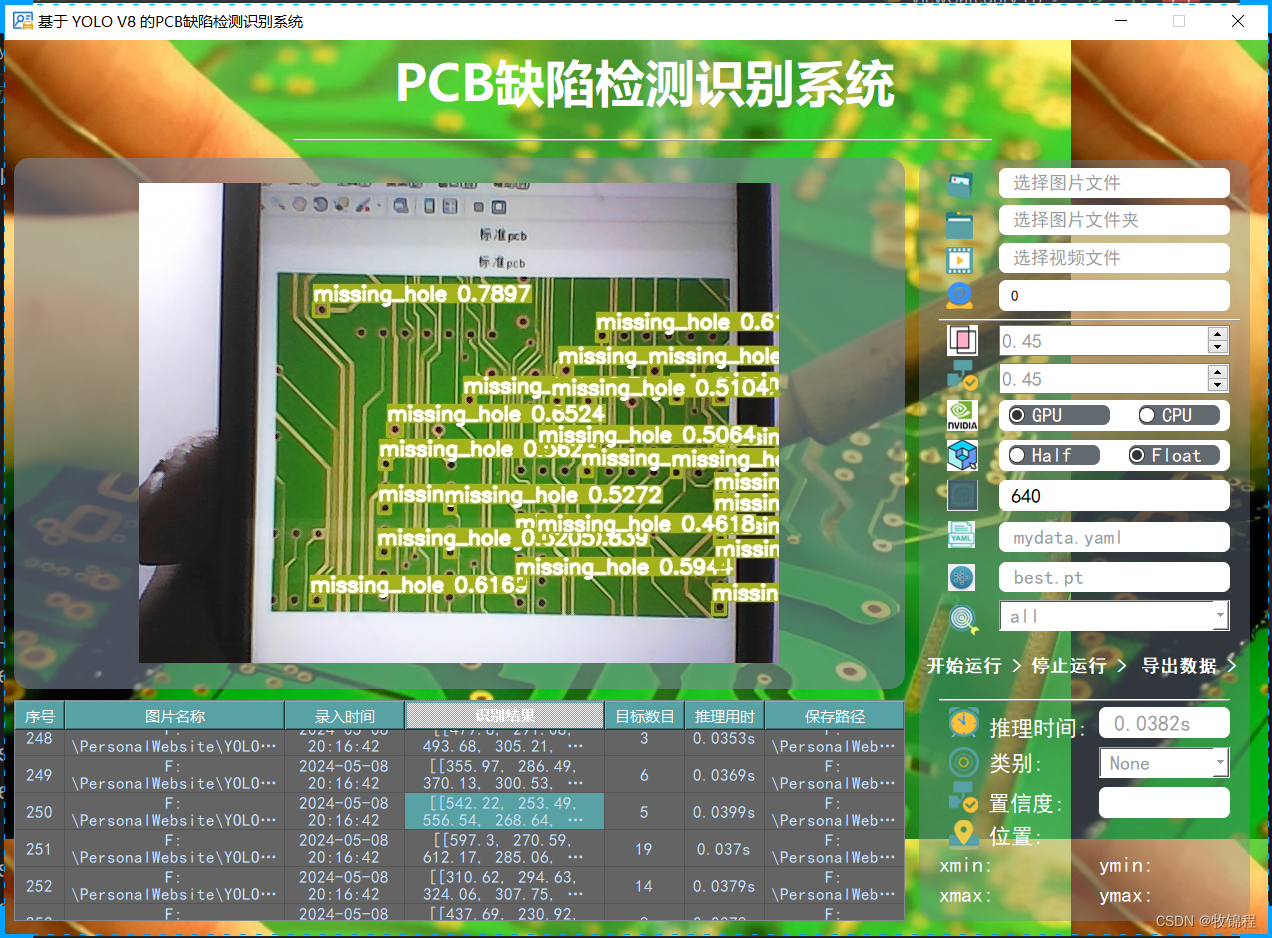This screenshot has height=938, width=1272.
Task: Click target count cell showing 19
Action: pyautogui.click(x=645, y=849)
